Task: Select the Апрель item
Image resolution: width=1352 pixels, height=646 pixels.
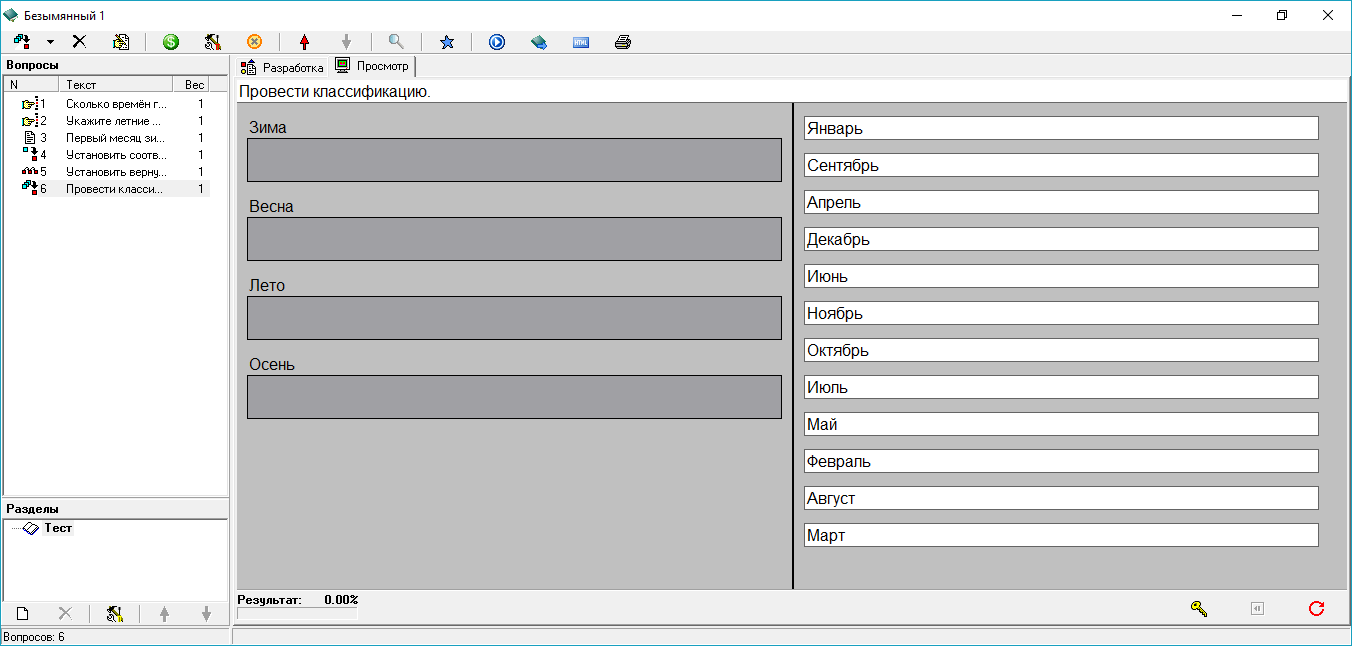Action: [x=1061, y=202]
